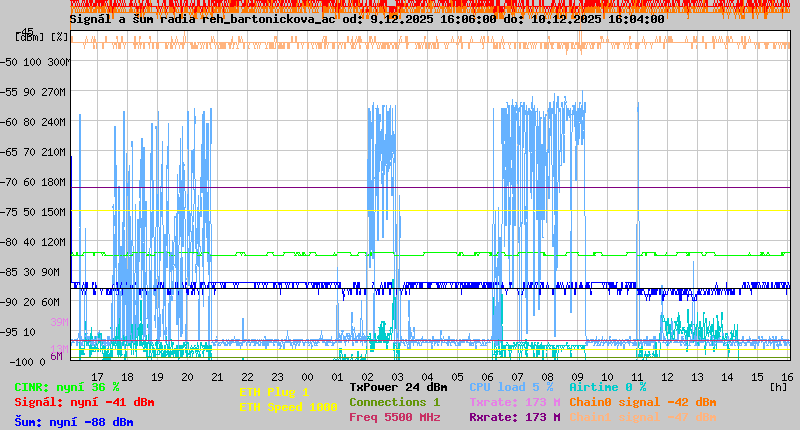Click the 'Airtime 0 %' legend entry
Screen dimensions: 800x430
608,388
